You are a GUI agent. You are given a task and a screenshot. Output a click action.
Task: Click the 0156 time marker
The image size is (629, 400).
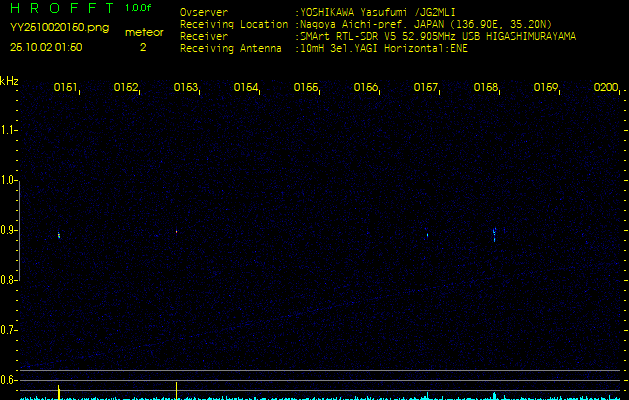365,87
